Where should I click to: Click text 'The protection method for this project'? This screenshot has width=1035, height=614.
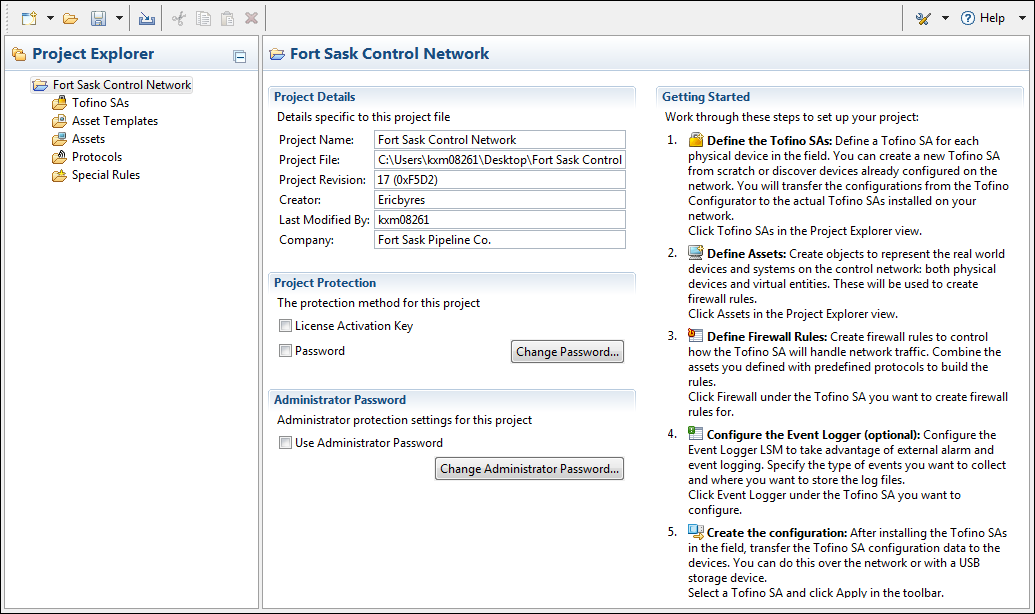click(x=378, y=303)
